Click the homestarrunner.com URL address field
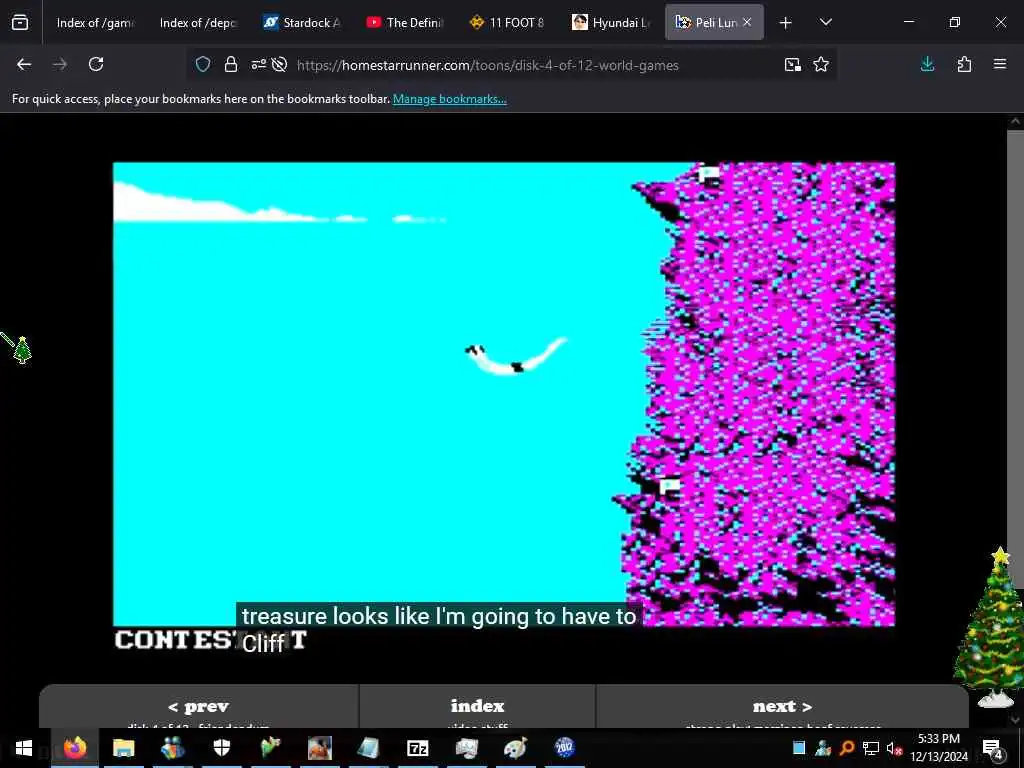The width and height of the screenshot is (1024, 768). pyautogui.click(x=487, y=65)
